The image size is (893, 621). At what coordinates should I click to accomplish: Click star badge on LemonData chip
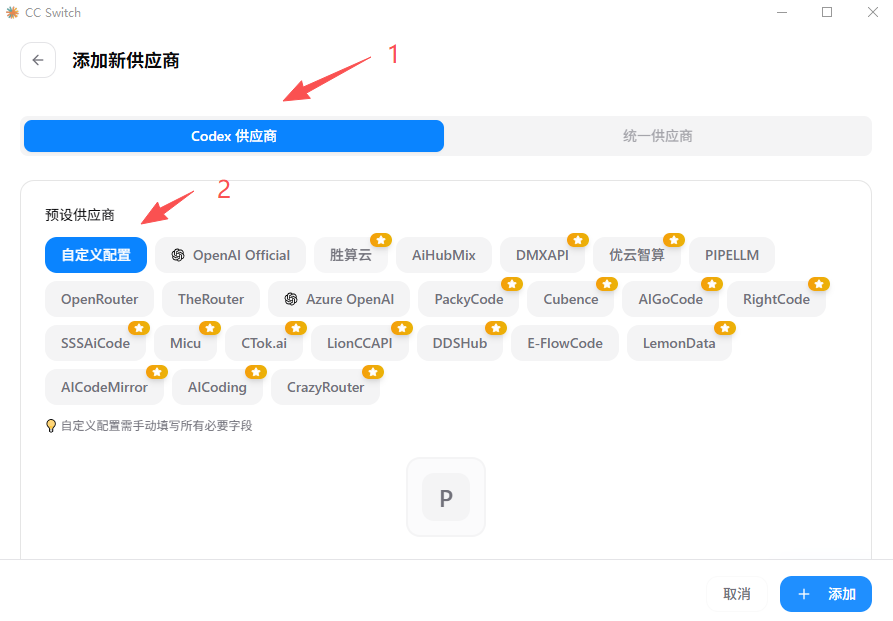pos(725,328)
